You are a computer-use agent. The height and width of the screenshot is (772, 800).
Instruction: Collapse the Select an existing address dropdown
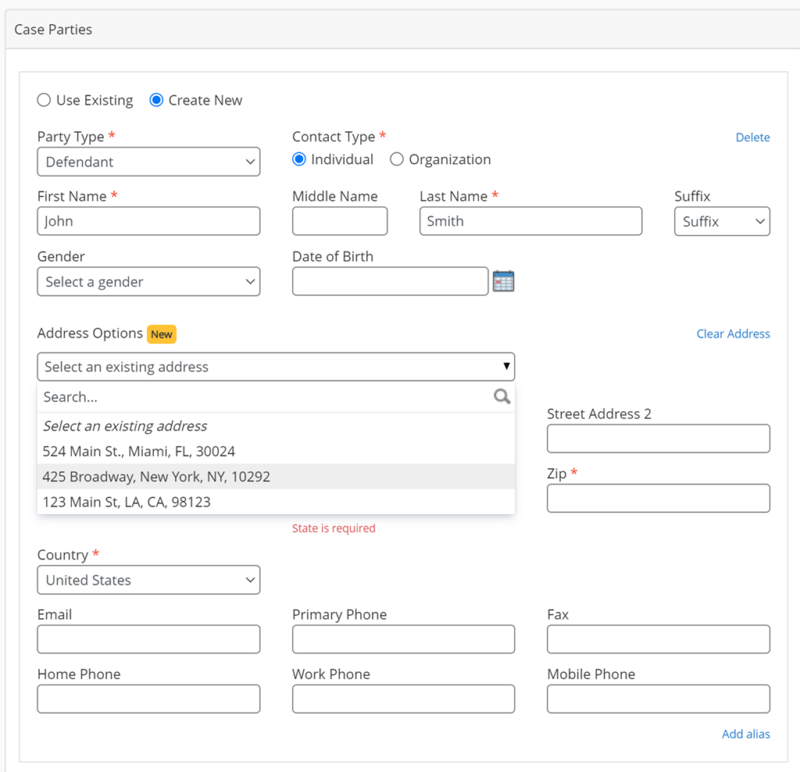click(x=276, y=367)
